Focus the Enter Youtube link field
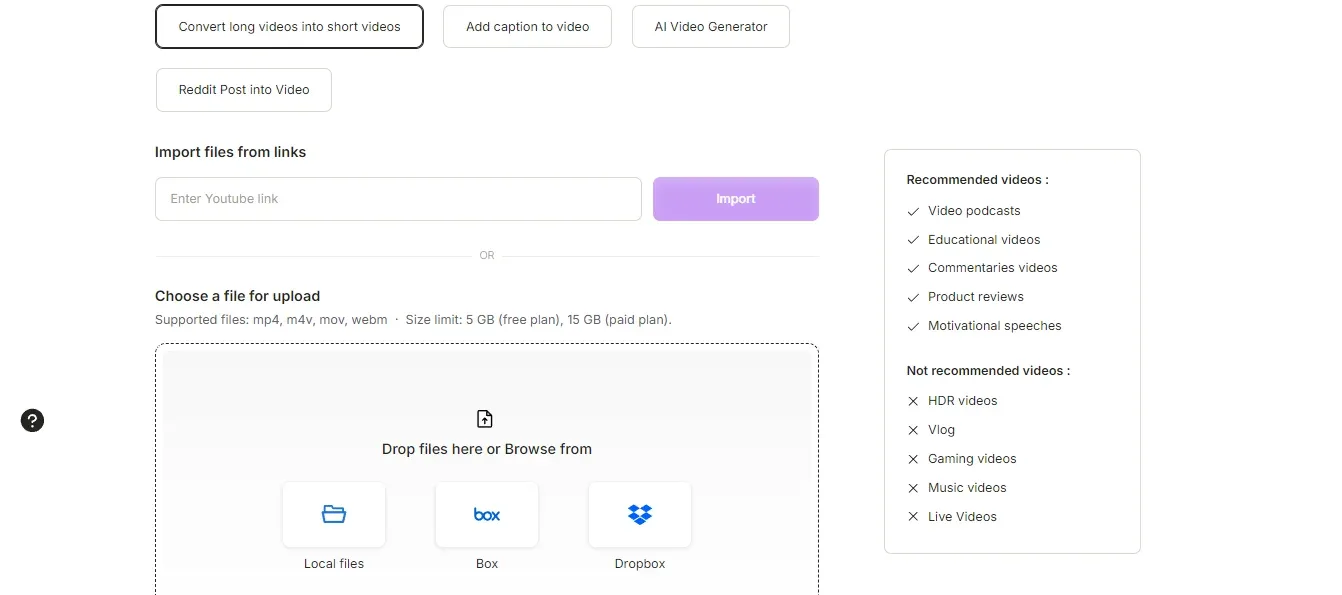This screenshot has height=595, width=1342. click(x=398, y=199)
